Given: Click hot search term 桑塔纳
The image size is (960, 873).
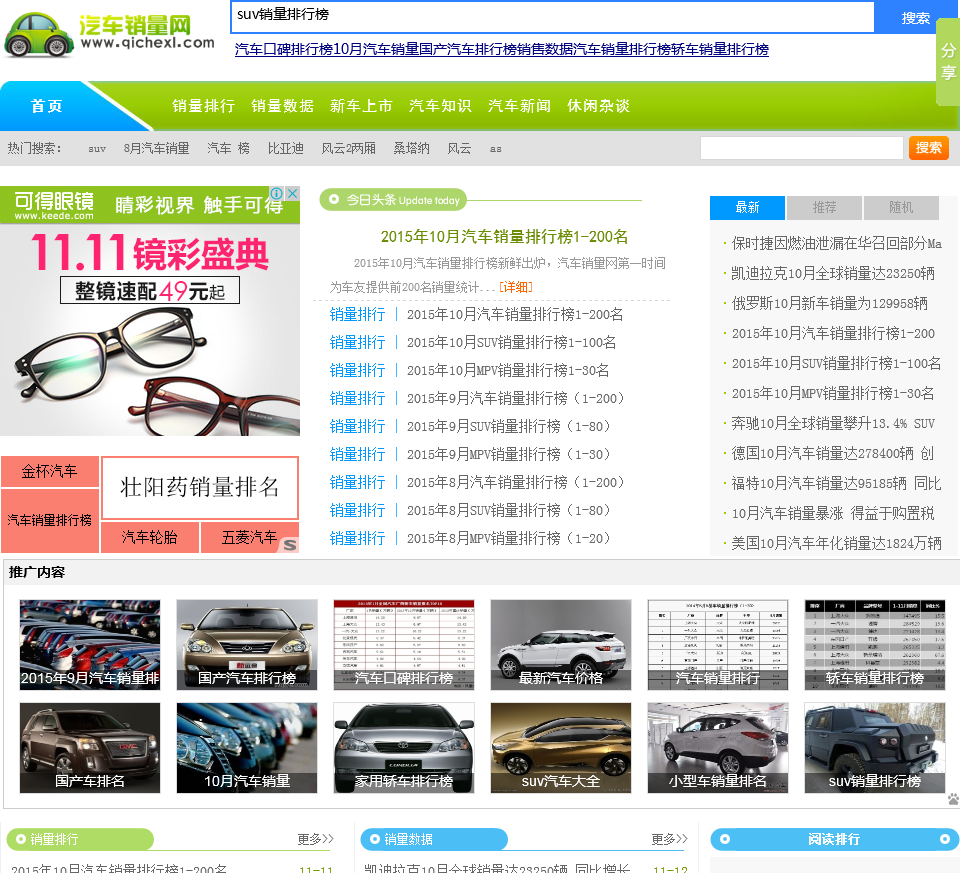Looking at the screenshot, I should coord(411,148).
